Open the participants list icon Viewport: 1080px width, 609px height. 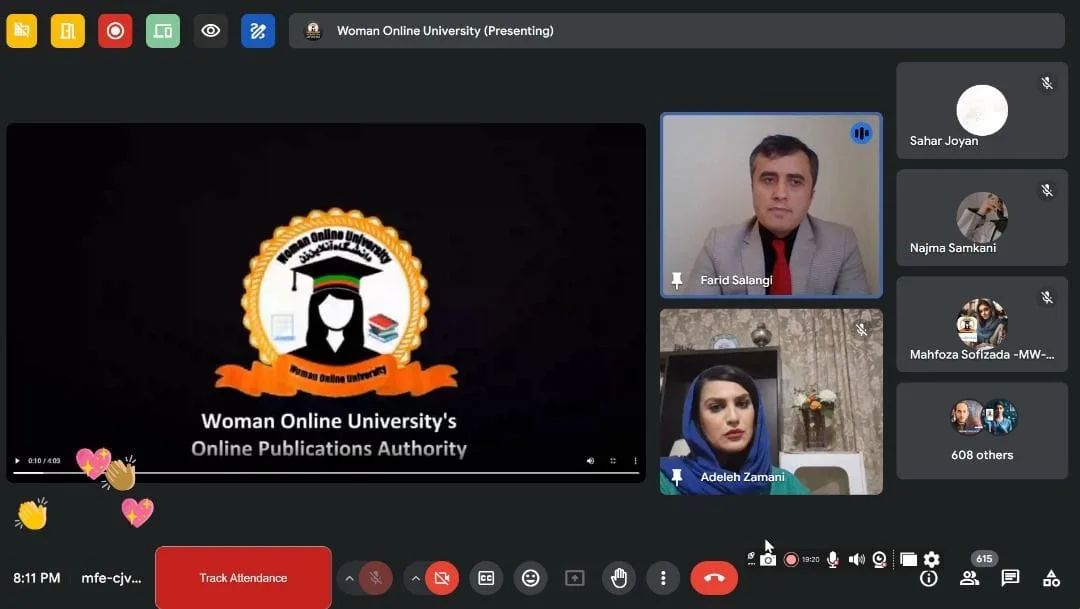pyautogui.click(x=968, y=578)
